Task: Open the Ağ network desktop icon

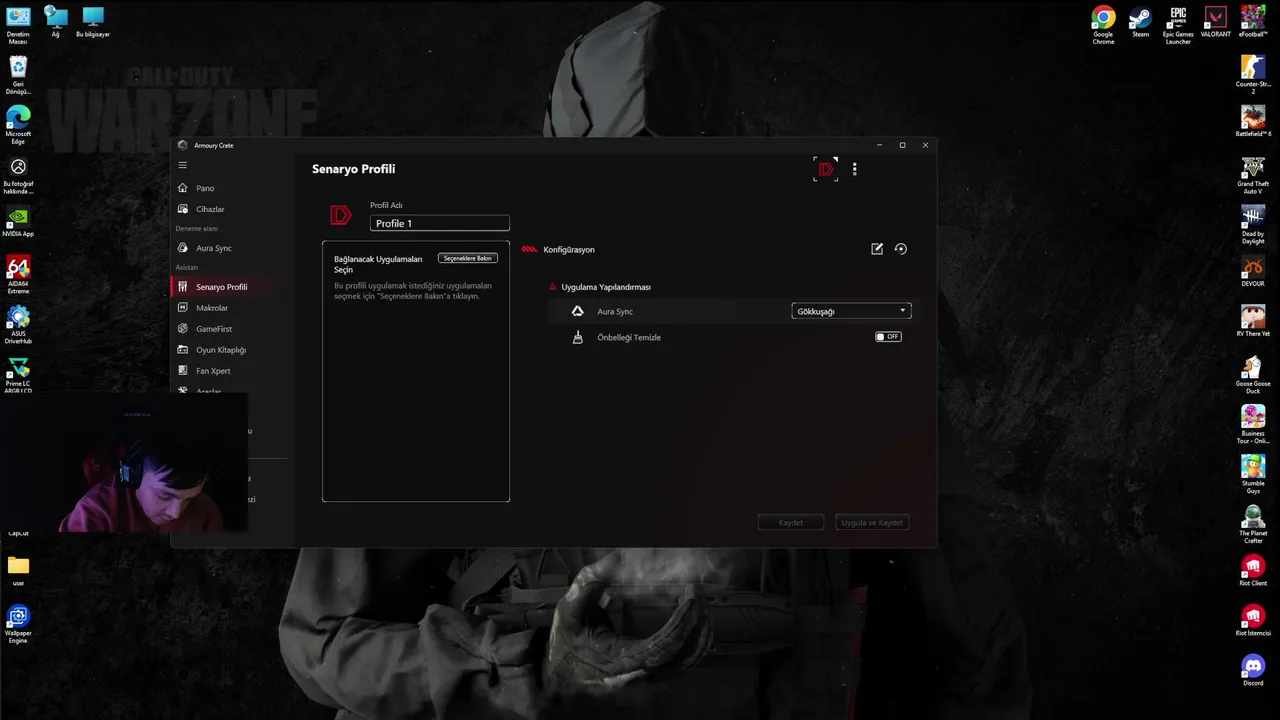Action: (x=56, y=22)
